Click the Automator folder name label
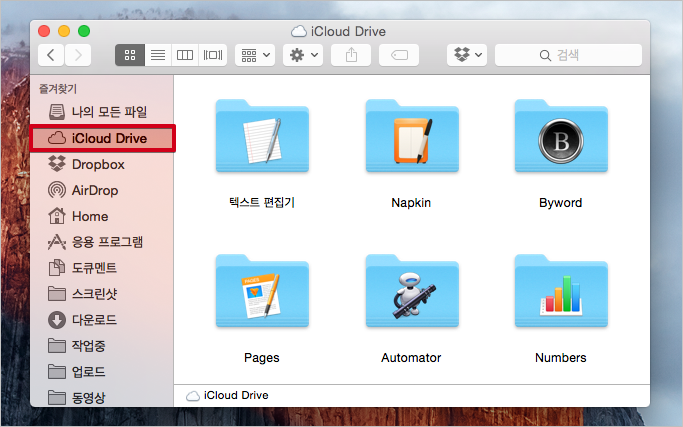 point(411,358)
